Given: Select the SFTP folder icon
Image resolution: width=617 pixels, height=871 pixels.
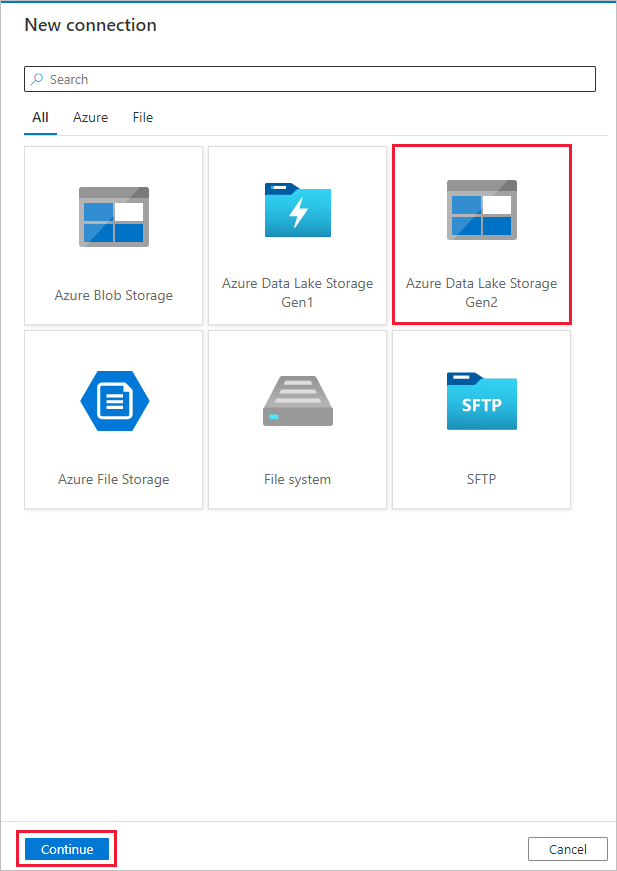Looking at the screenshot, I should tap(482, 401).
